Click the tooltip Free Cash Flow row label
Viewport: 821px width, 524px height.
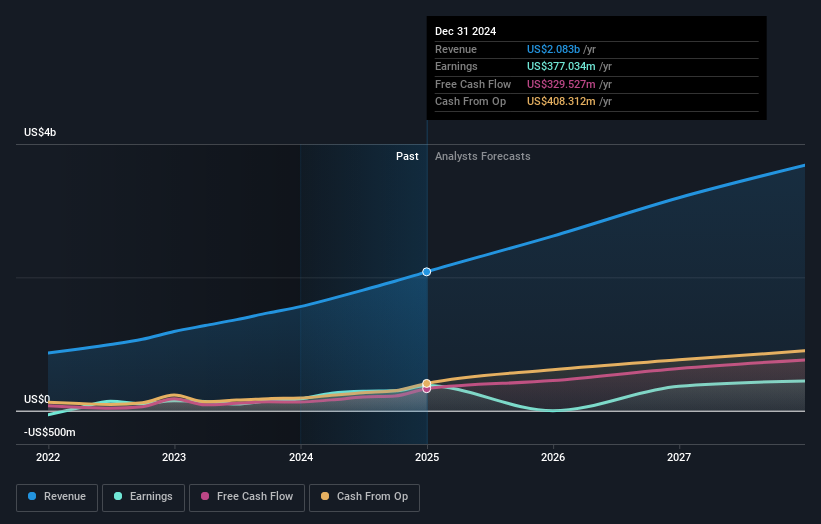tap(473, 84)
